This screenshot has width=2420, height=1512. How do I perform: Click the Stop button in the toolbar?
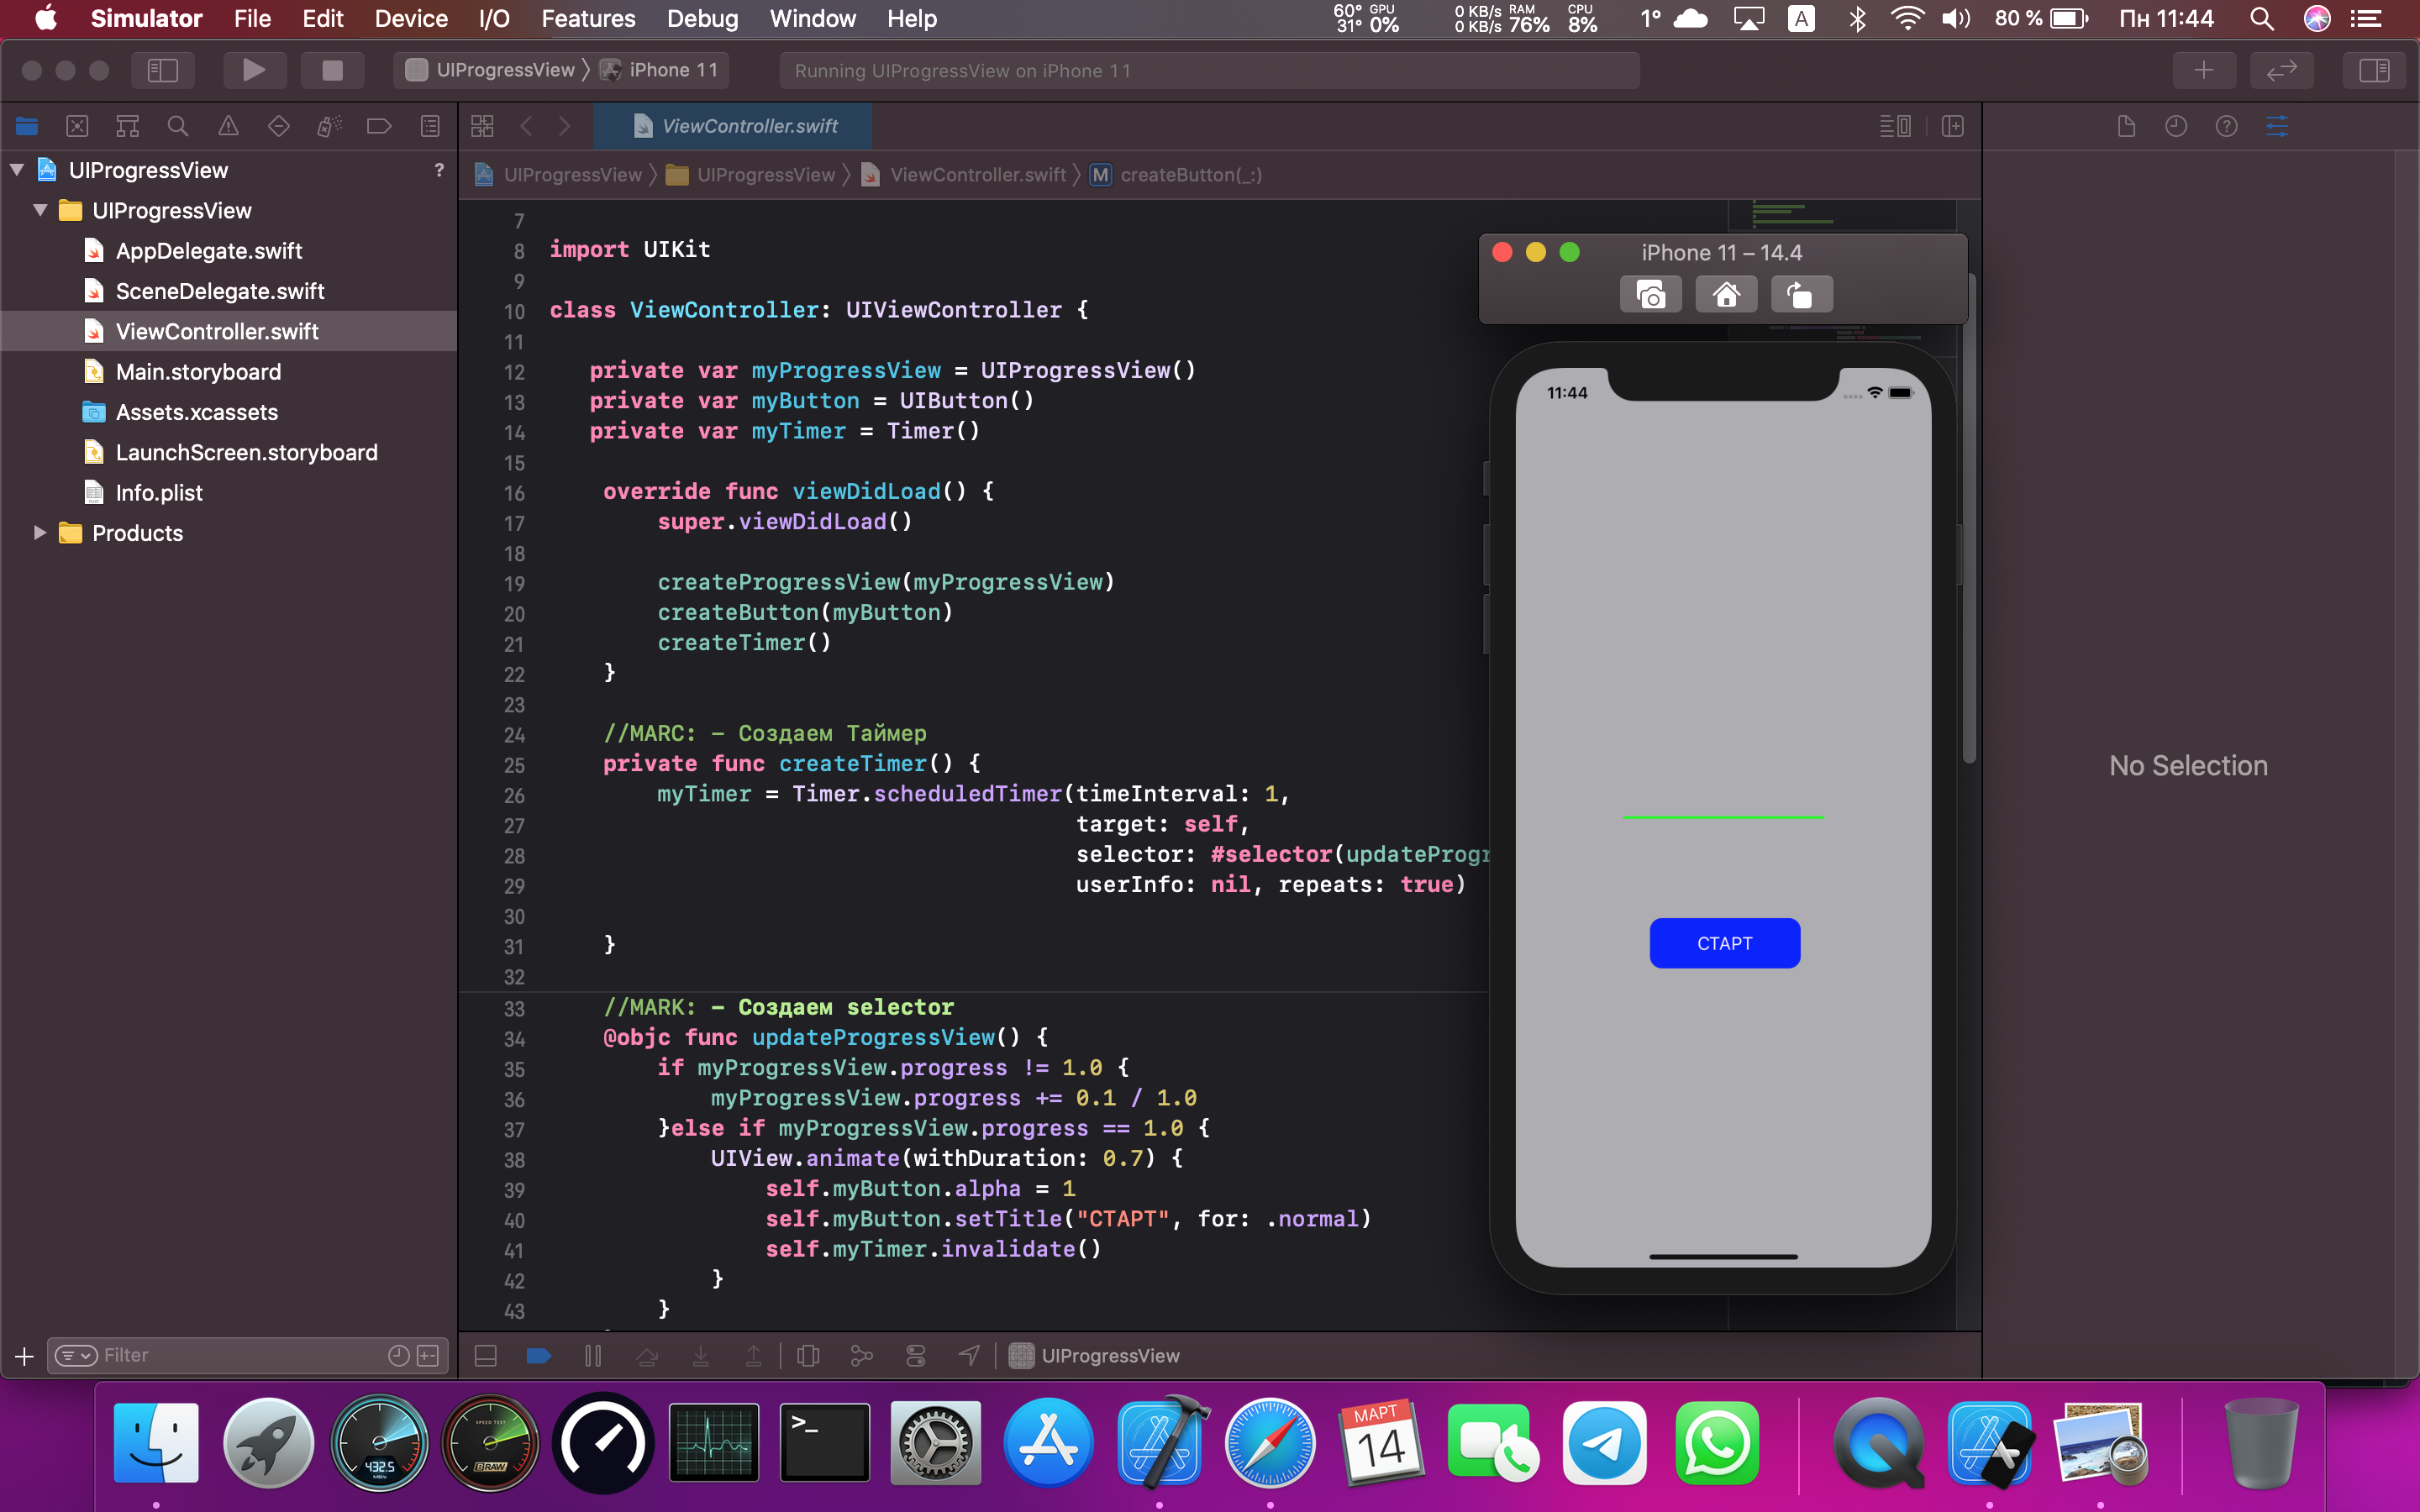332,70
